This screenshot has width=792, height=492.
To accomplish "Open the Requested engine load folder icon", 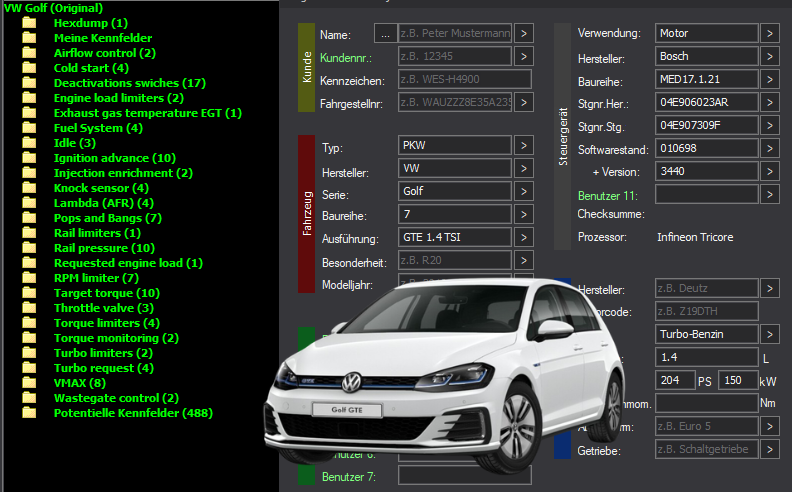I will [29, 263].
